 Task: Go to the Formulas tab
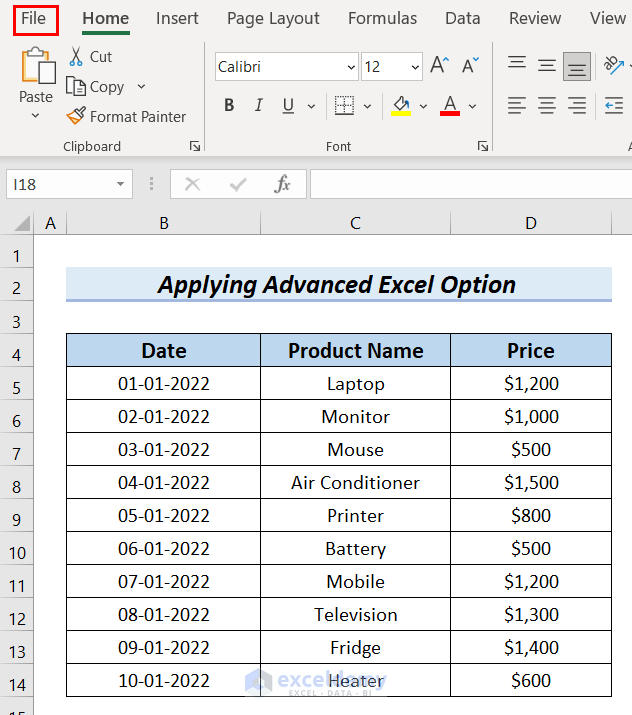click(382, 19)
